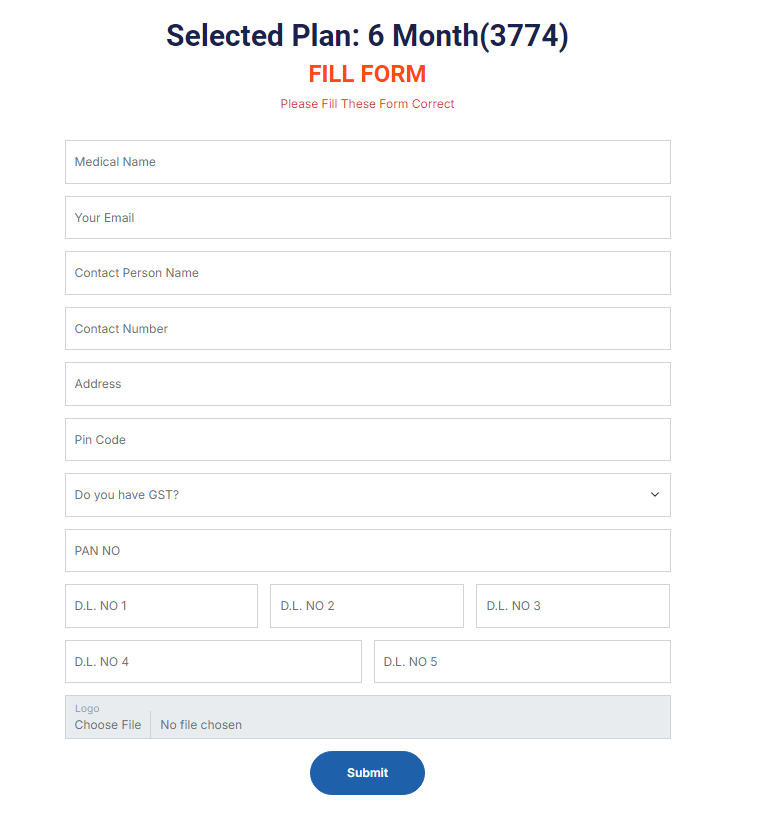The image size is (766, 815).
Task: Click the D.L. NO 5 input
Action: [522, 662]
